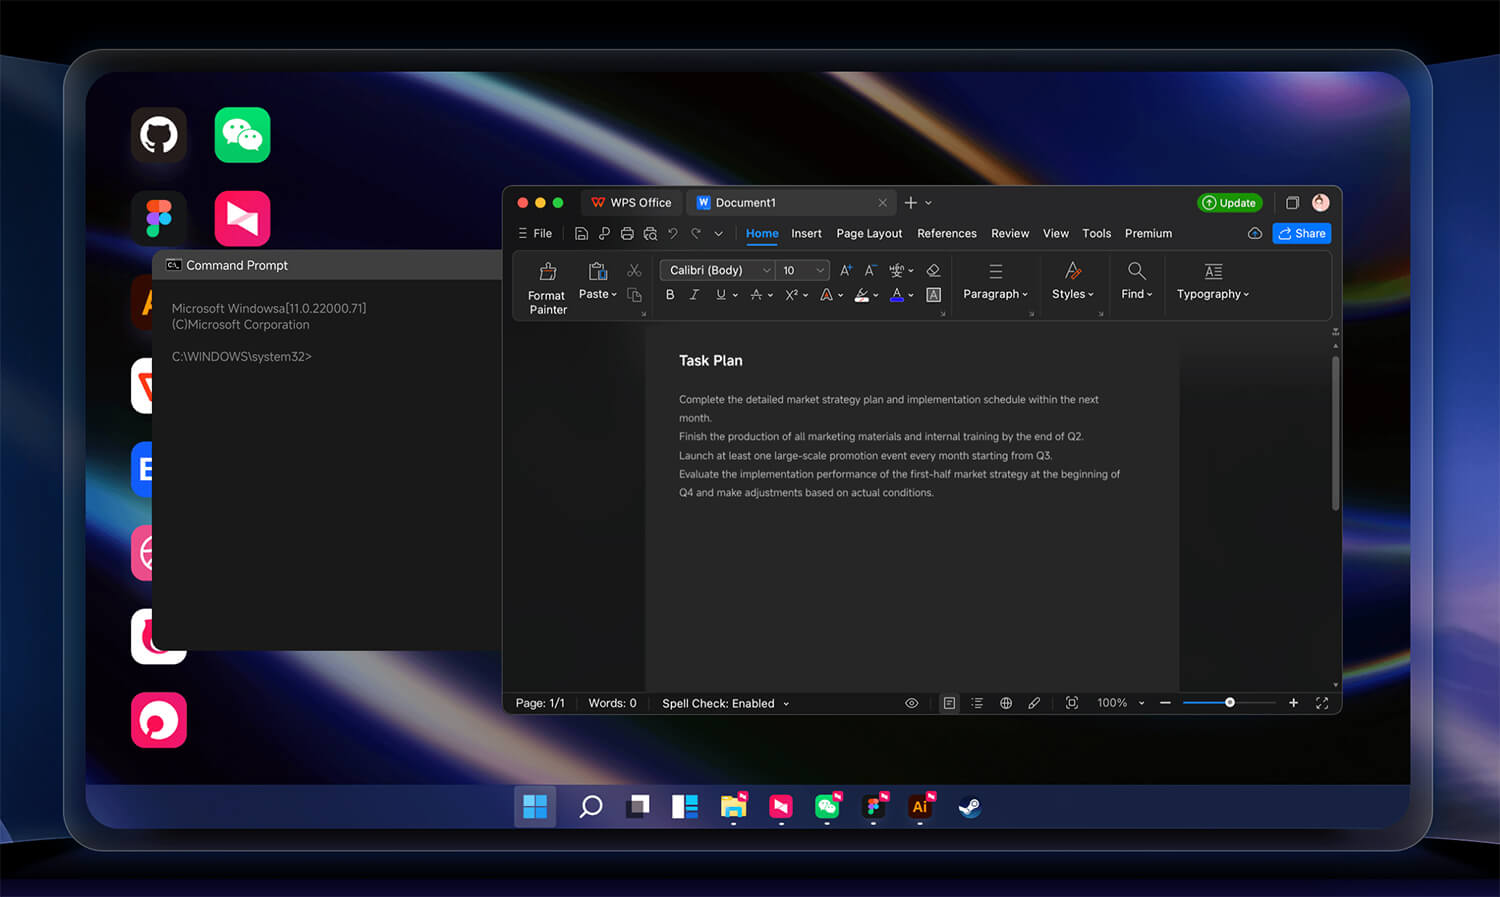Click the blue Share button
Image resolution: width=1500 pixels, height=897 pixels.
pyautogui.click(x=1302, y=233)
